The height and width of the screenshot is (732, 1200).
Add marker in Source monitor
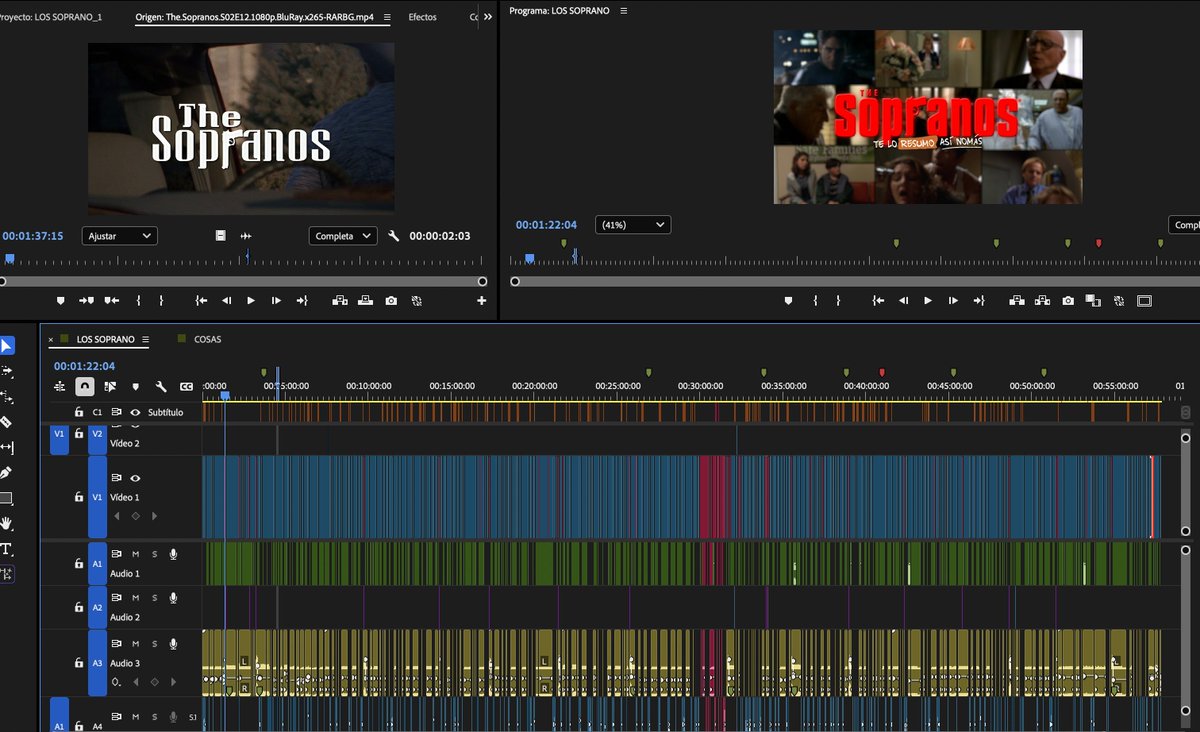click(60, 300)
